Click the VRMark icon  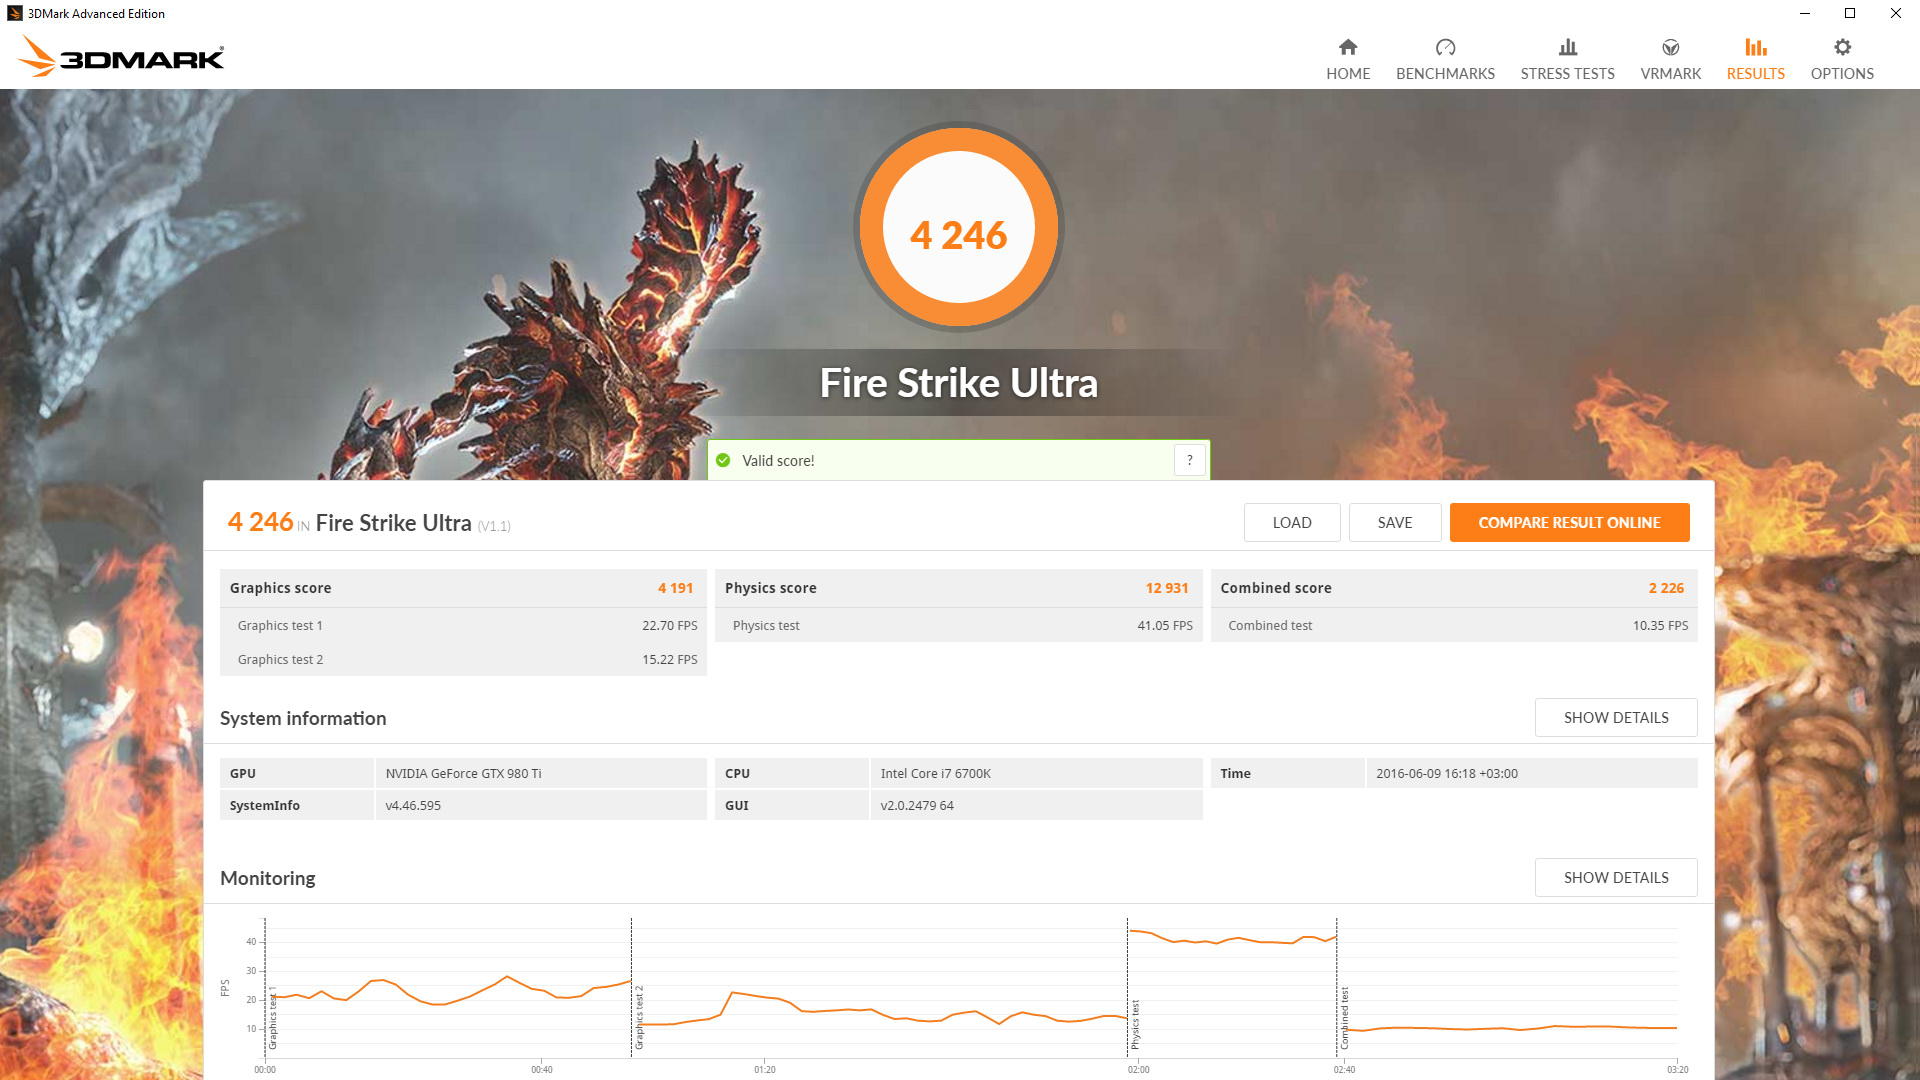[x=1670, y=47]
